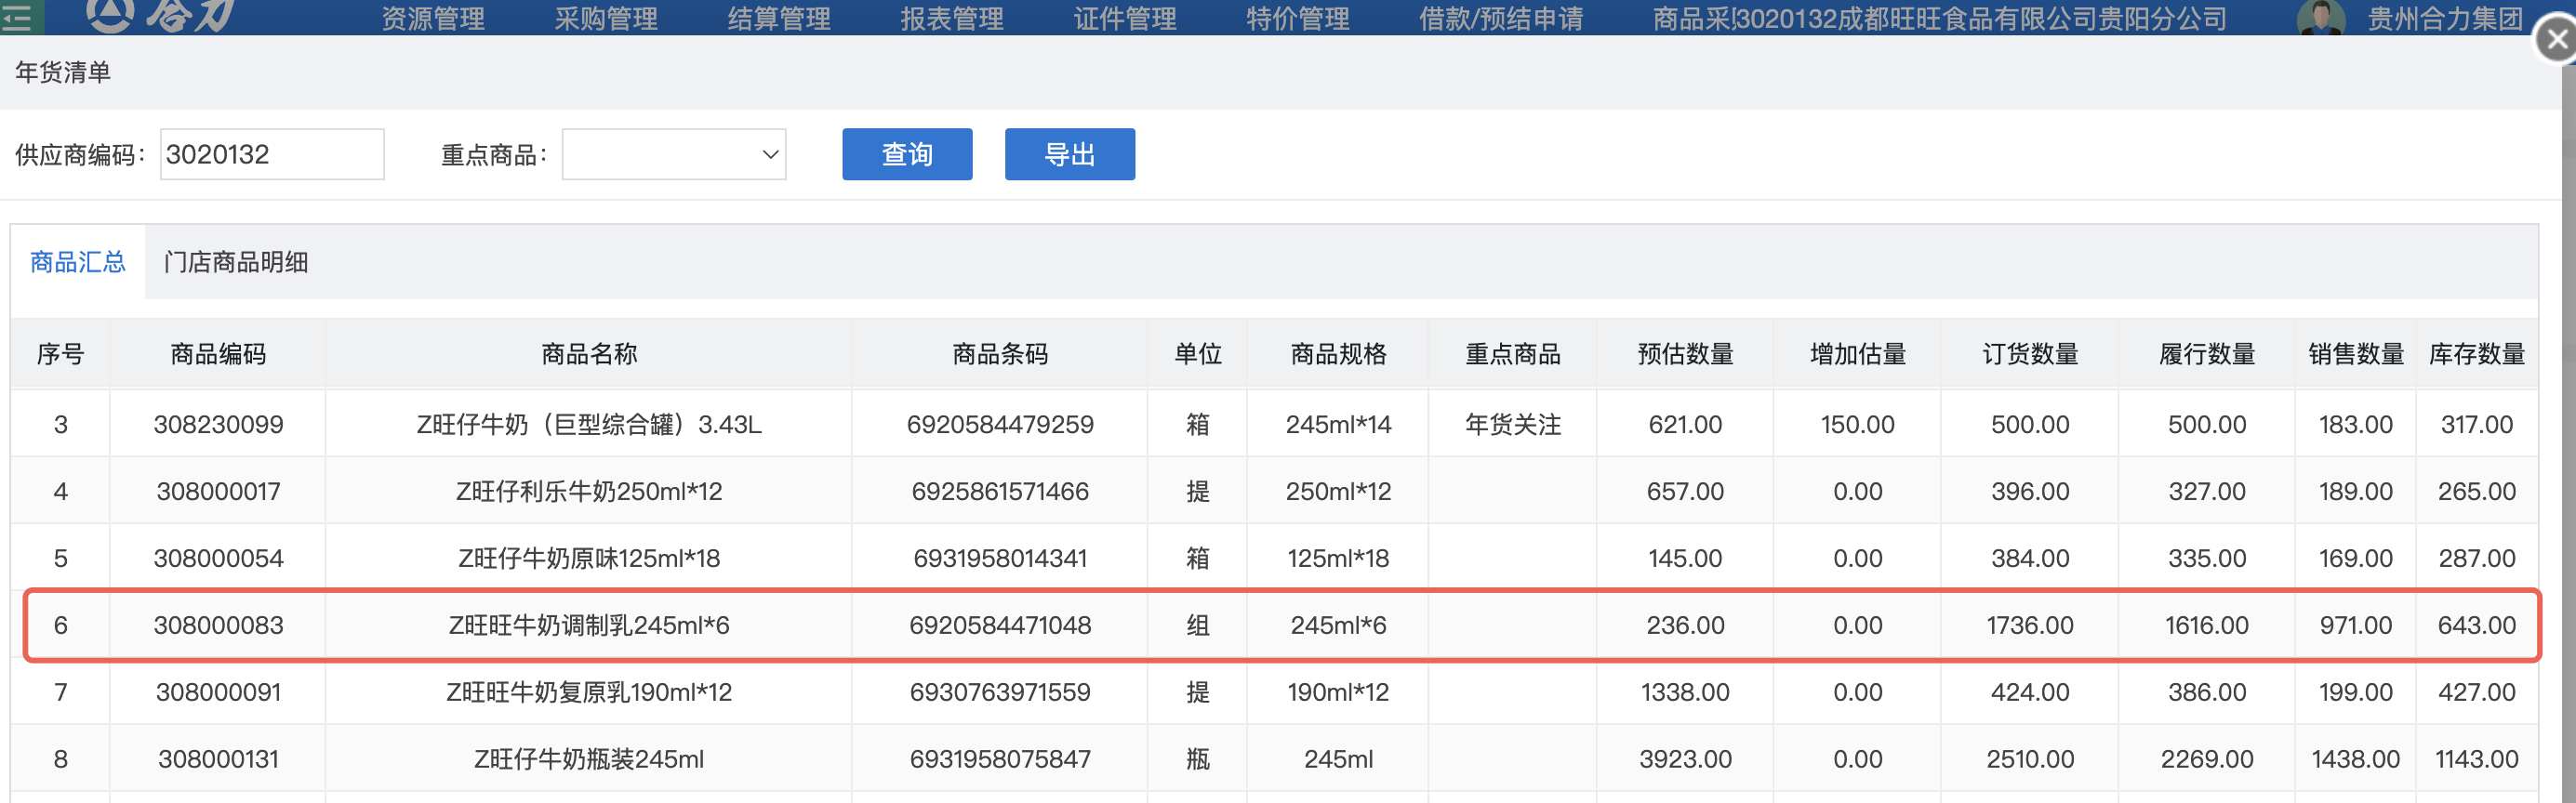2576x803 pixels.
Task: Switch to the 门店商品明细 tab
Action: tap(236, 263)
